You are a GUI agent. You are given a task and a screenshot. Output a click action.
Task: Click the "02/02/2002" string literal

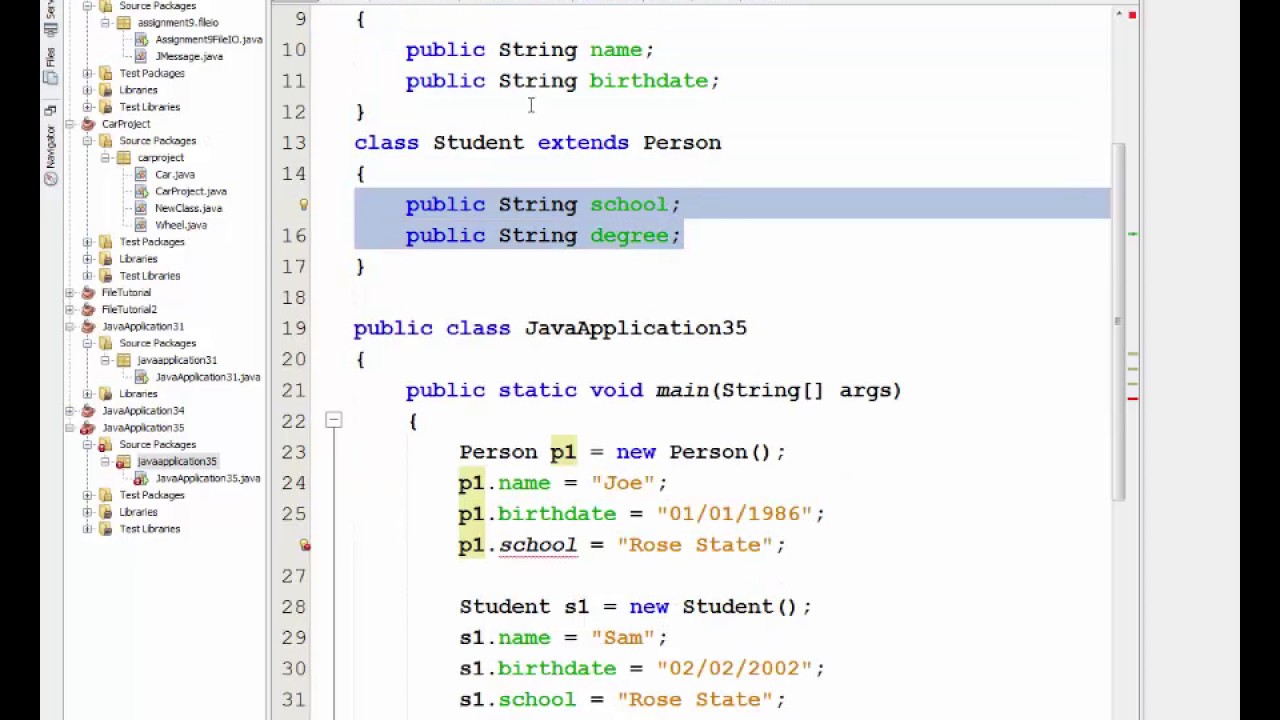point(734,668)
